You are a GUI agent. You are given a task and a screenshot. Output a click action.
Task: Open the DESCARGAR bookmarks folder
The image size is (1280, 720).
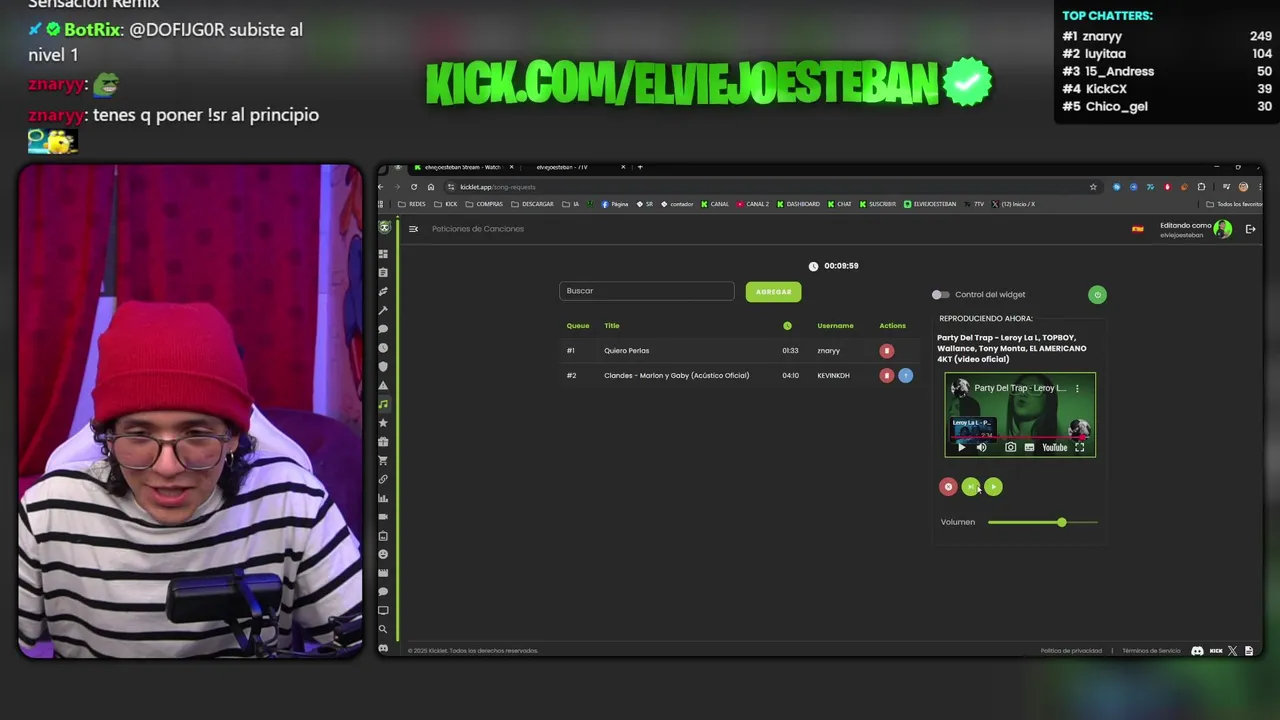[532, 204]
